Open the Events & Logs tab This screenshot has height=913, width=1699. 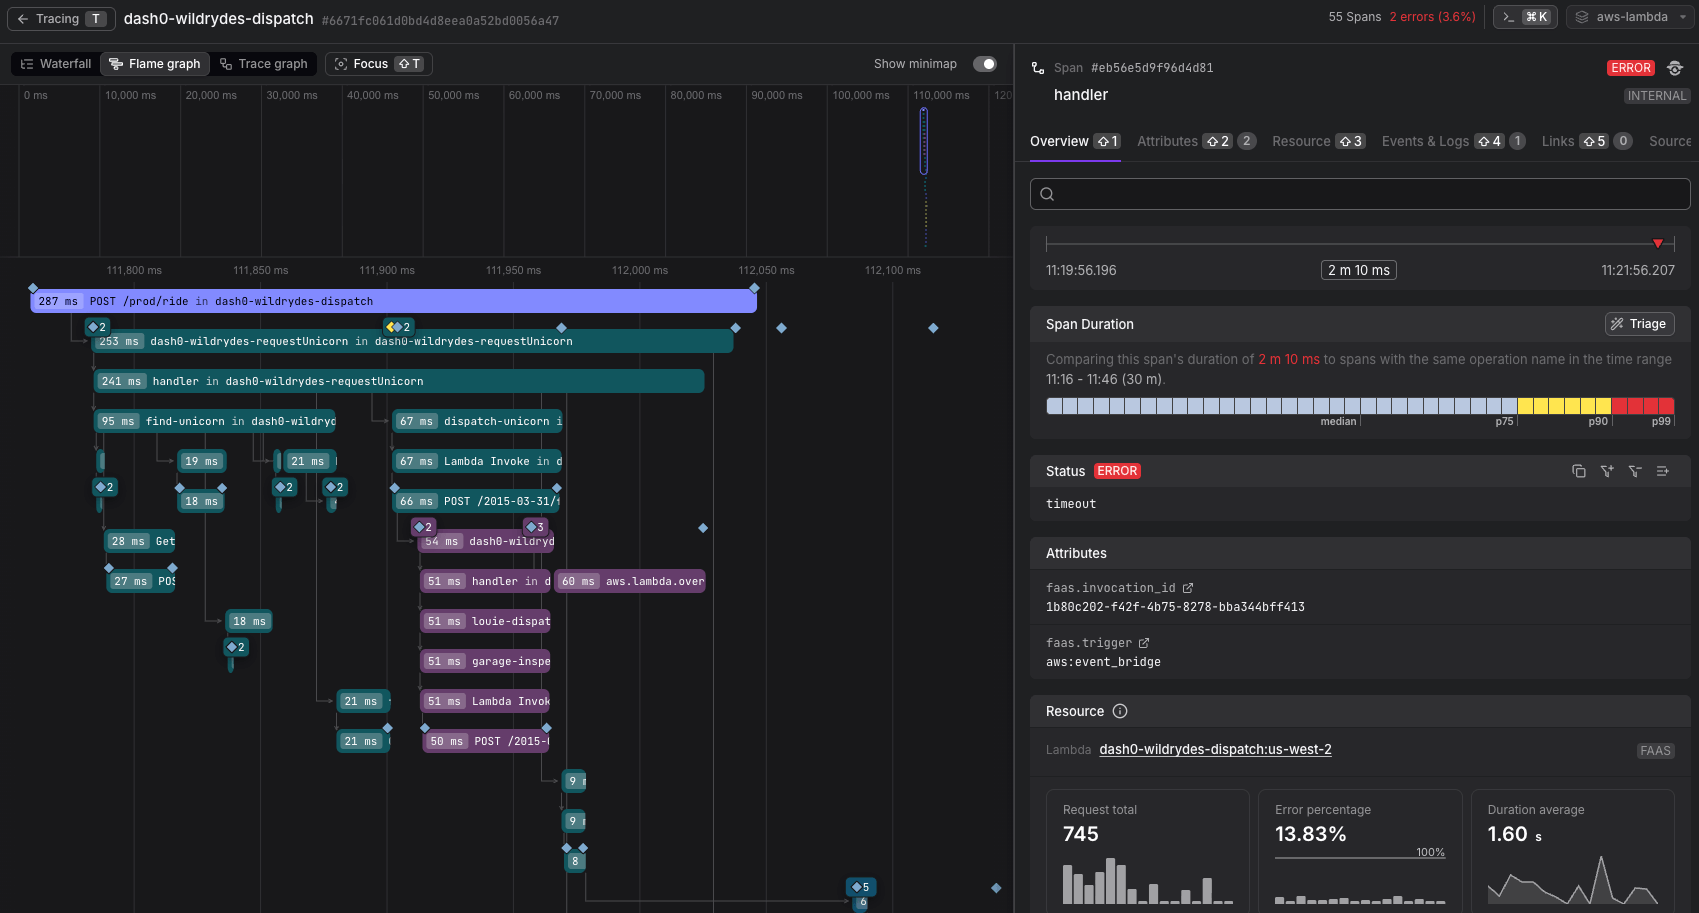(1453, 141)
